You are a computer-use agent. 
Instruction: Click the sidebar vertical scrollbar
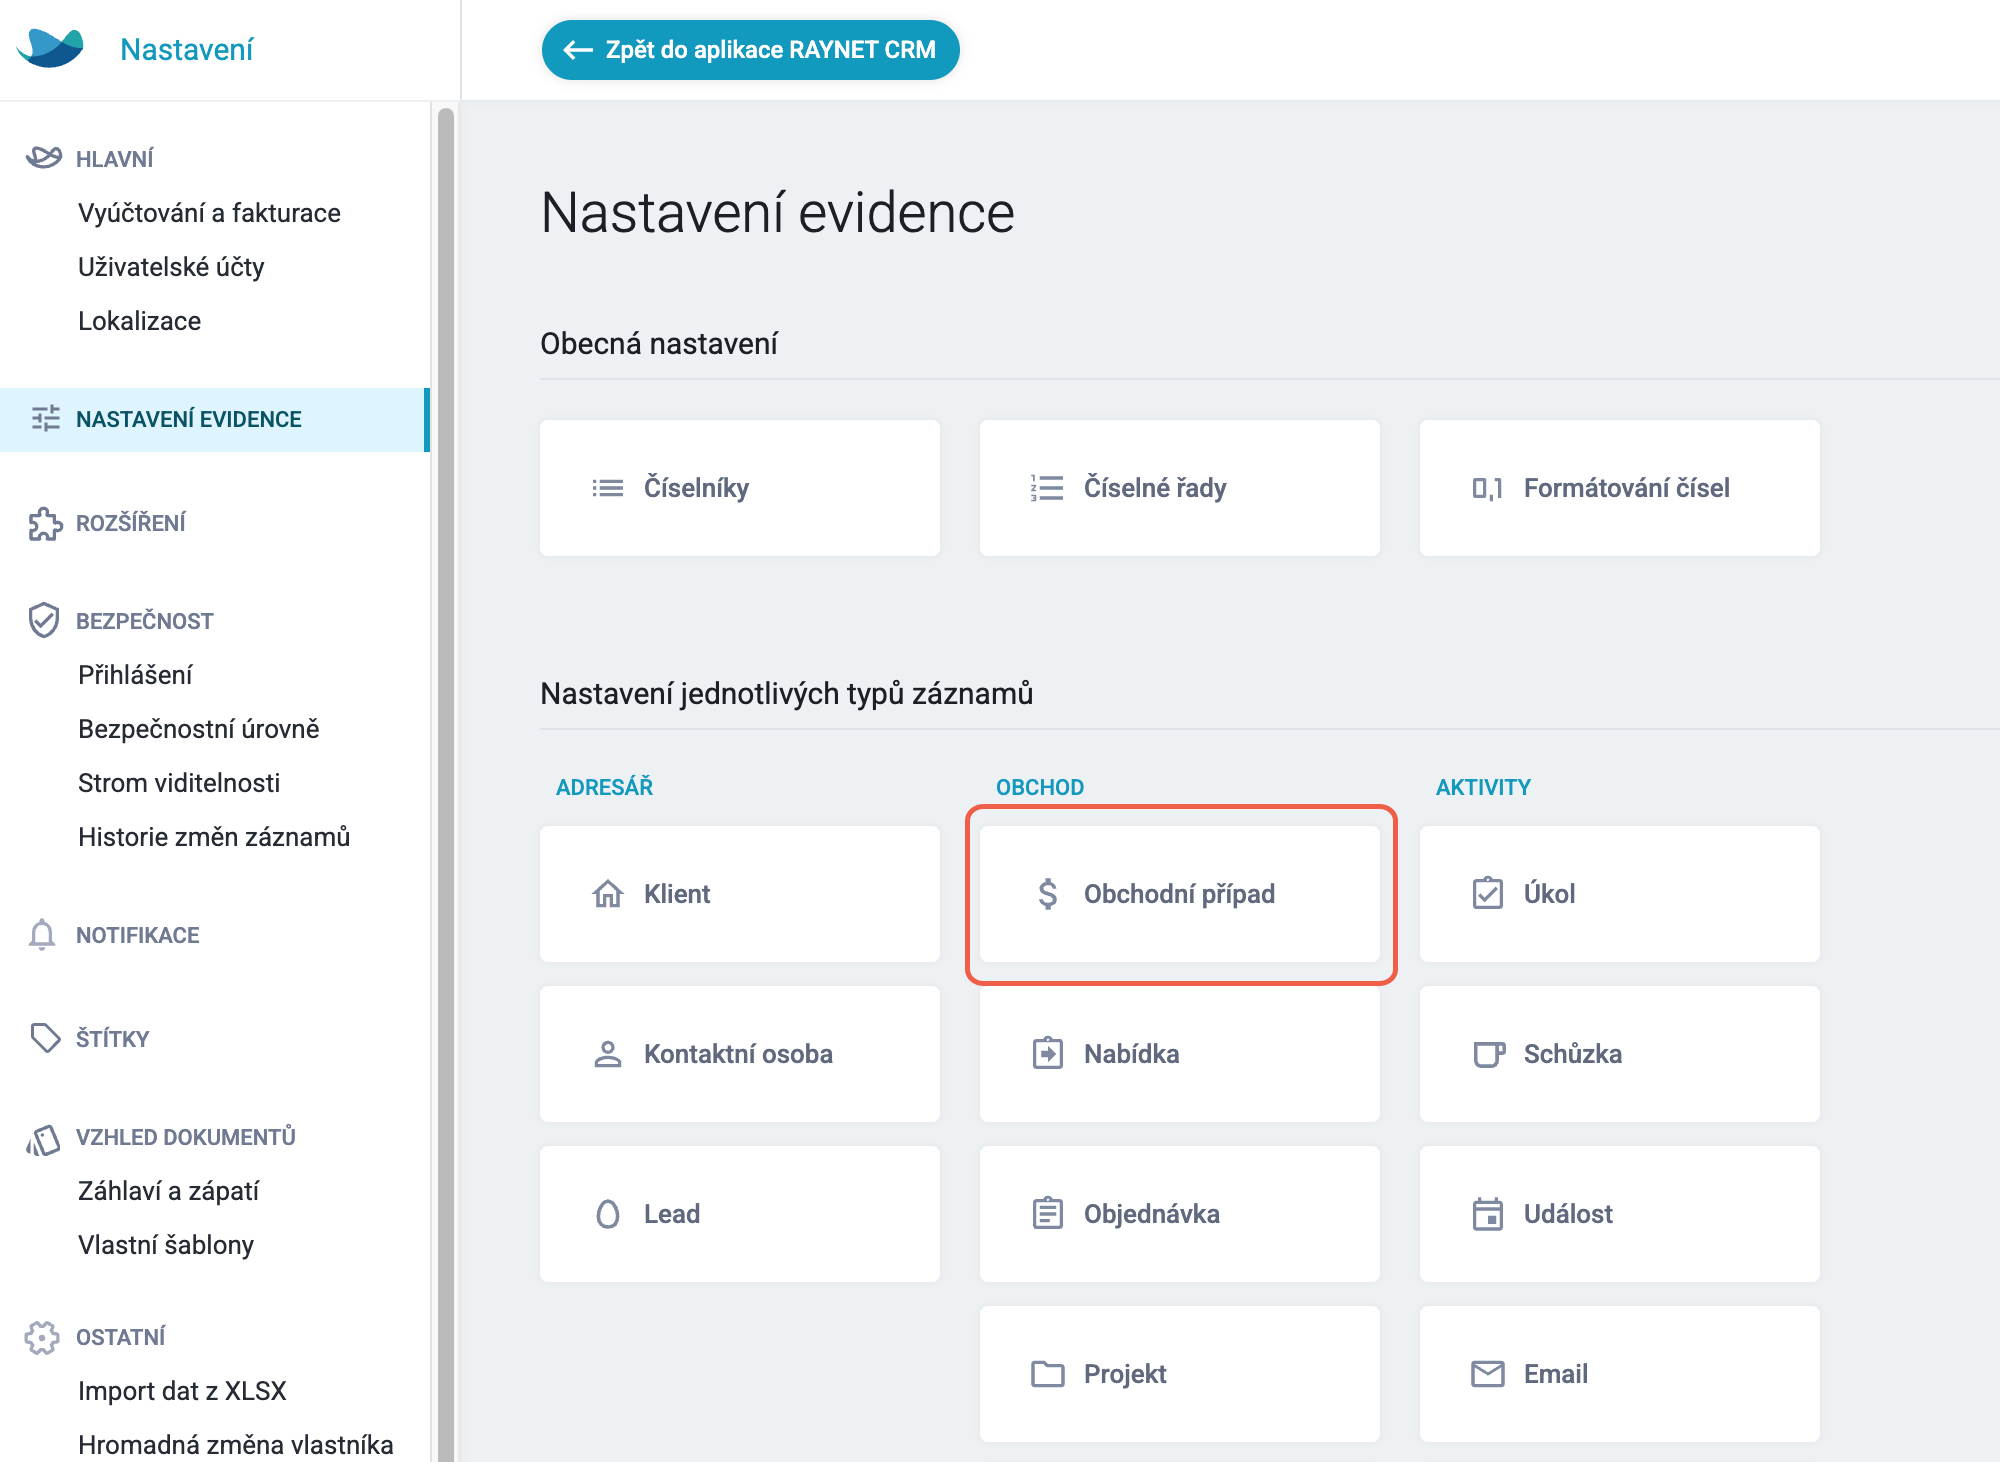pyautogui.click(x=446, y=780)
